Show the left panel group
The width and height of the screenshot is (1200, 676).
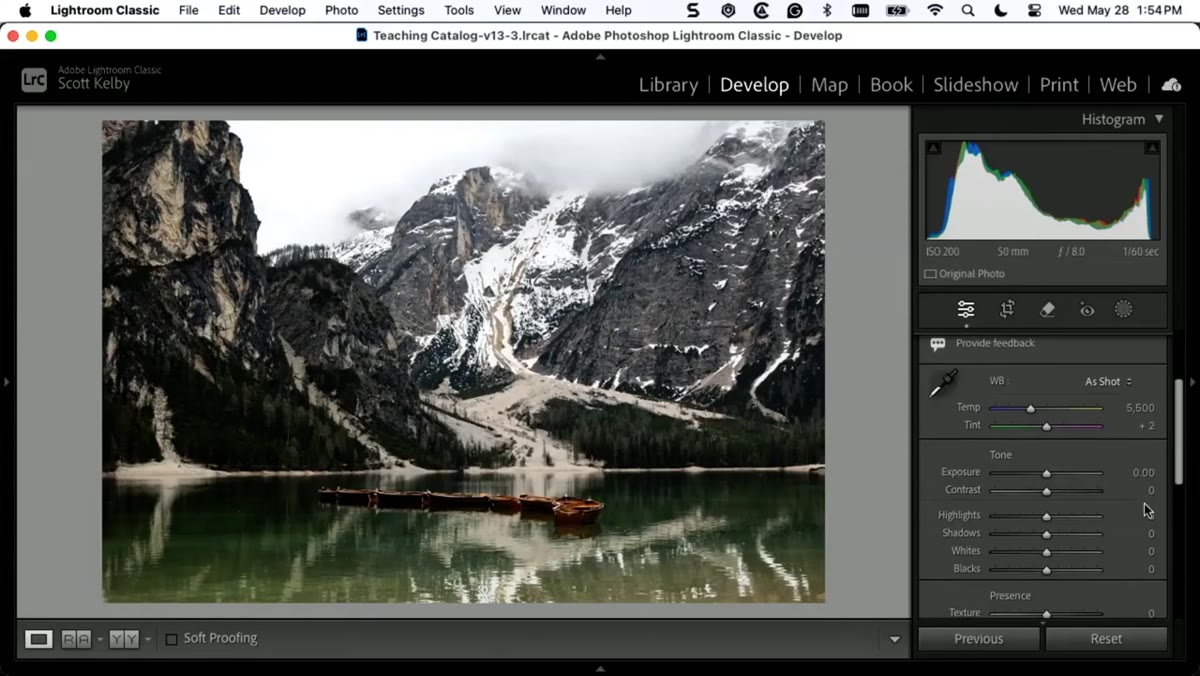coord(7,382)
